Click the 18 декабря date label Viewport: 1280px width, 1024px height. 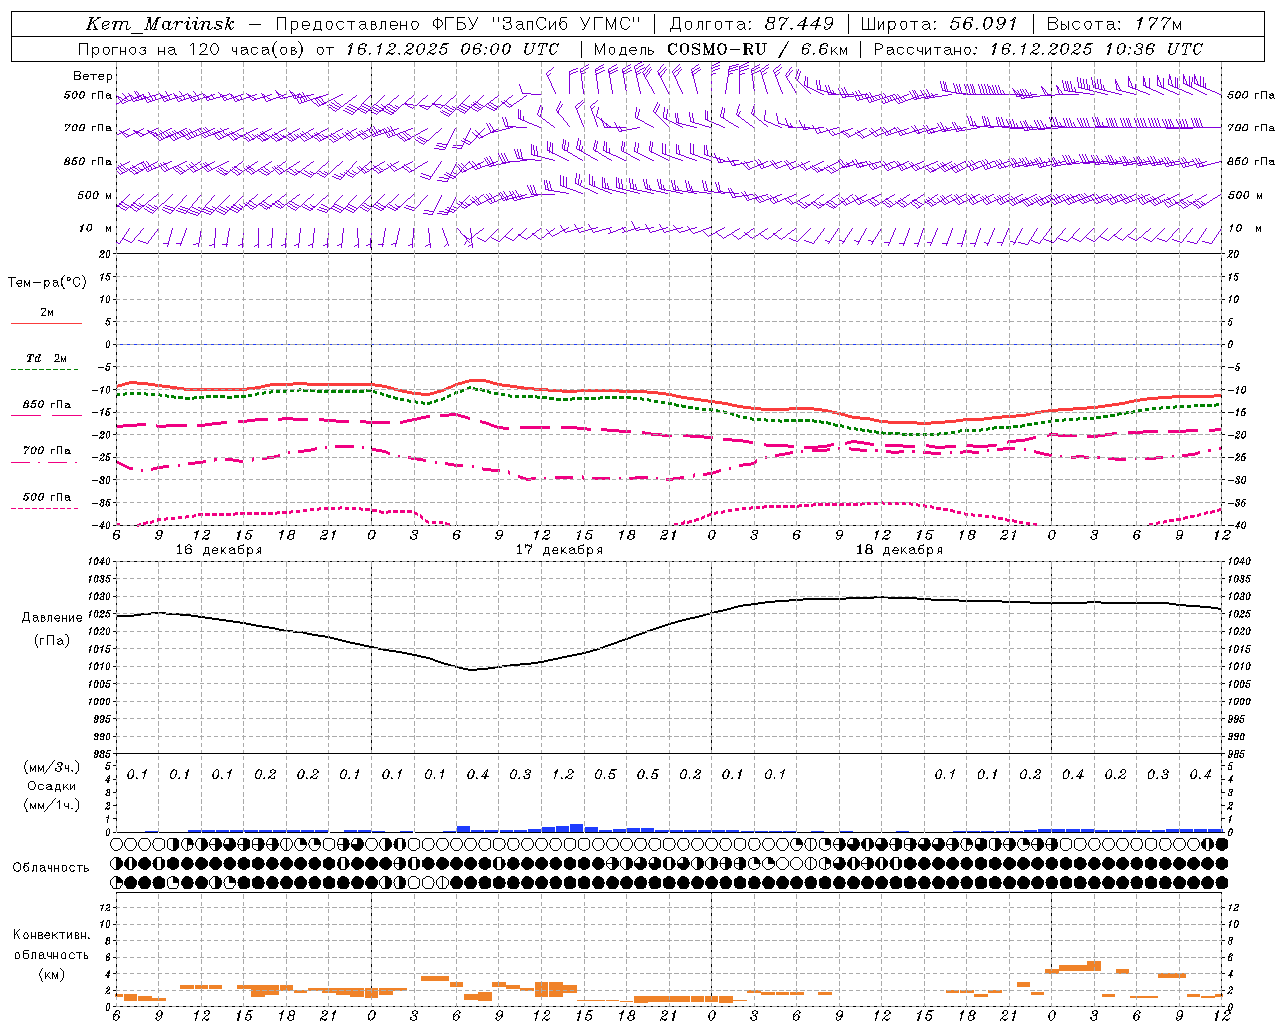899,550
